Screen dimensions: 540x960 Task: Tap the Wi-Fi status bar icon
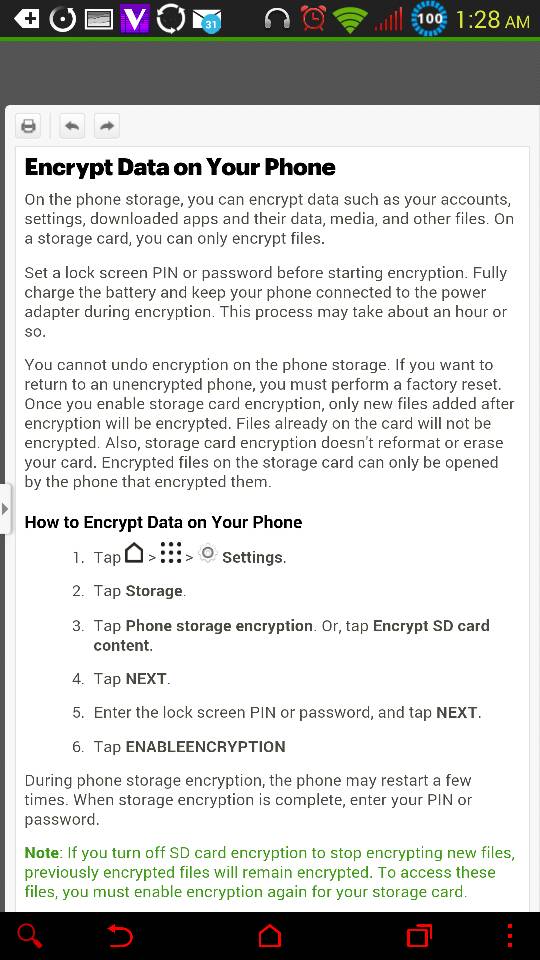coord(350,20)
